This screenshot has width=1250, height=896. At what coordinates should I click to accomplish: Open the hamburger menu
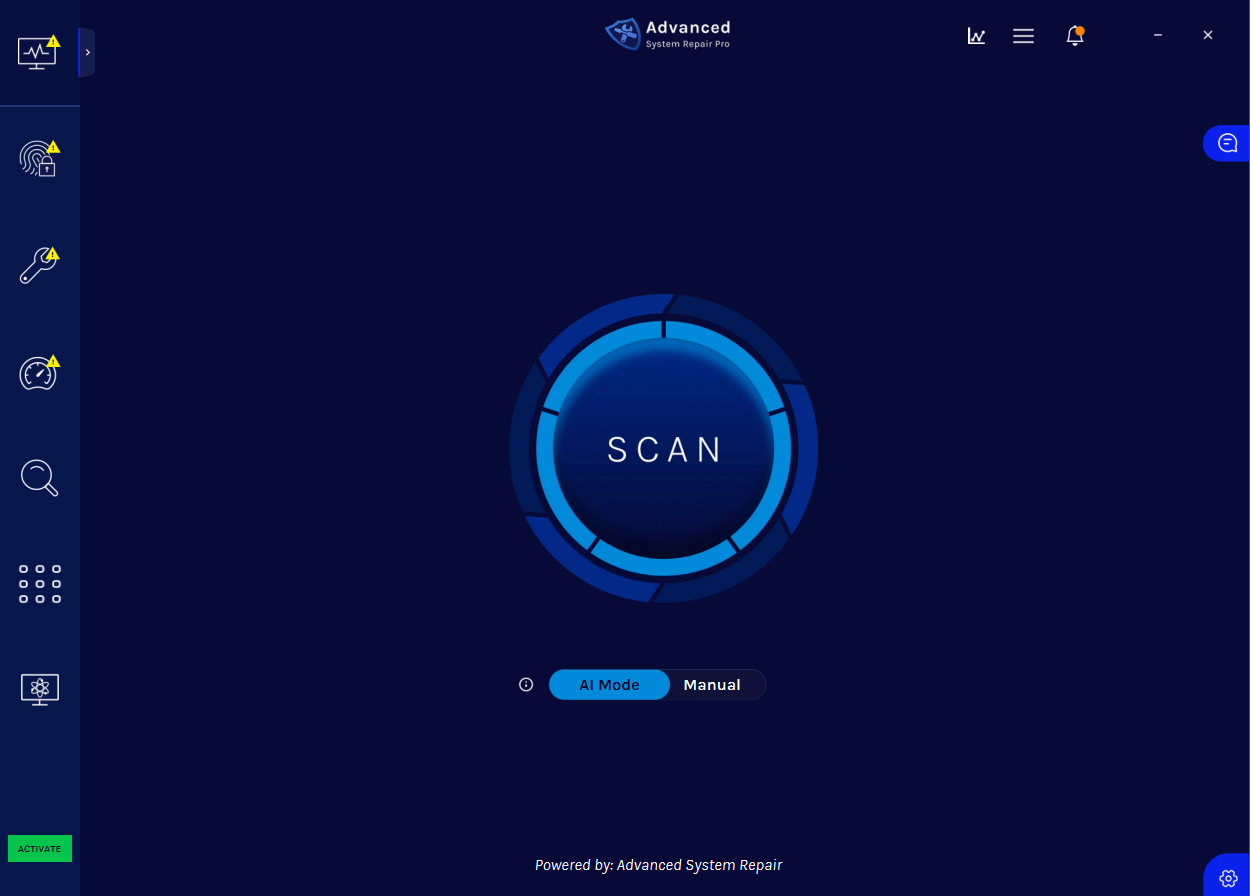[1023, 36]
